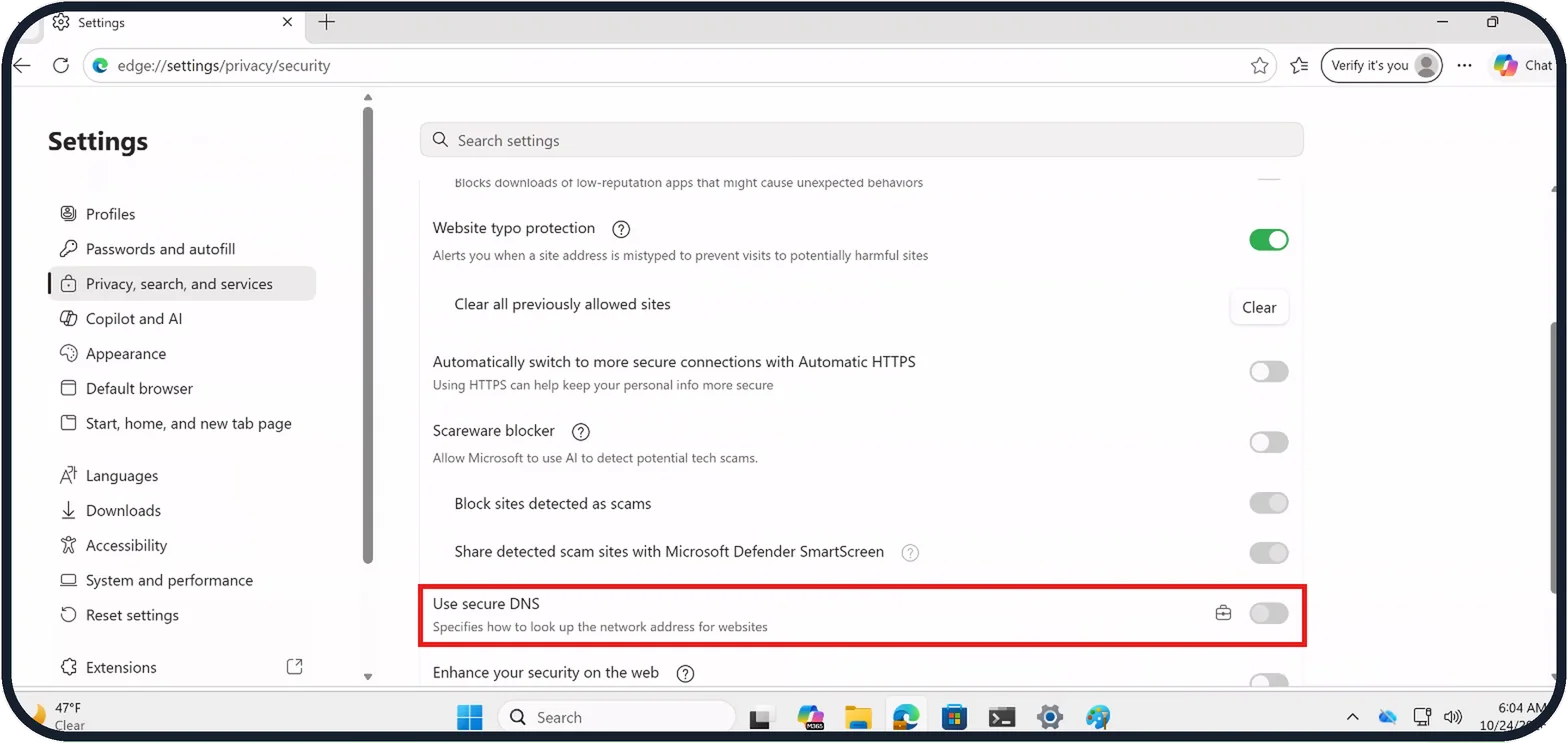Open a new tab with plus
Image resolution: width=1568 pixels, height=743 pixels.
[326, 22]
